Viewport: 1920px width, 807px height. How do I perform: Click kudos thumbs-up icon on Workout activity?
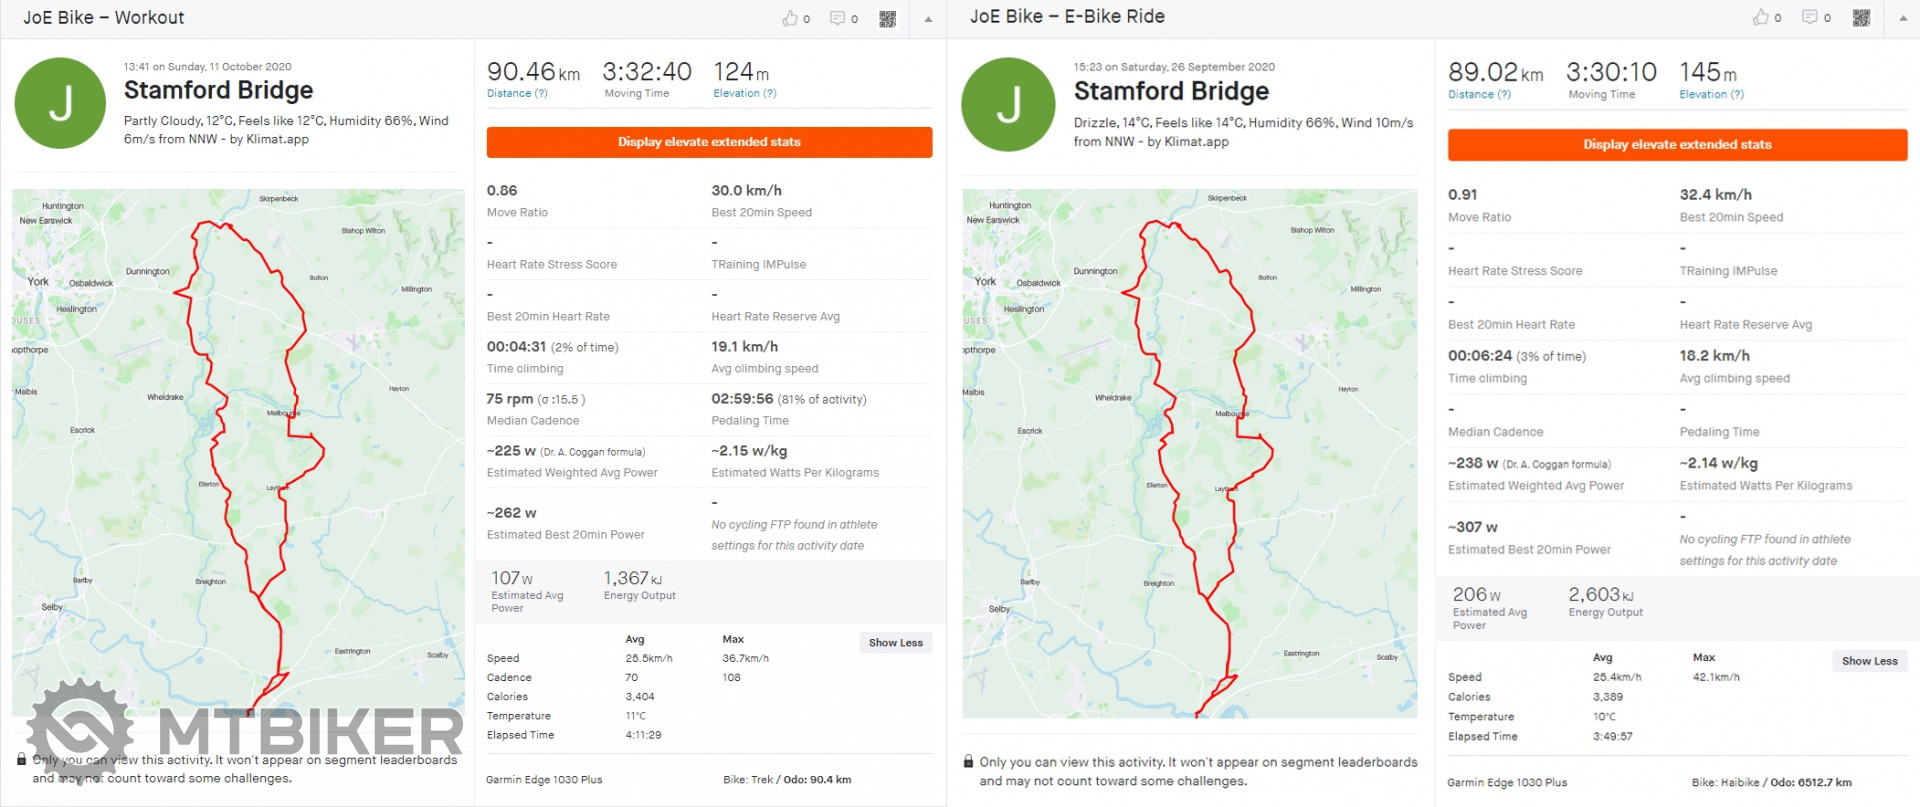pos(790,18)
